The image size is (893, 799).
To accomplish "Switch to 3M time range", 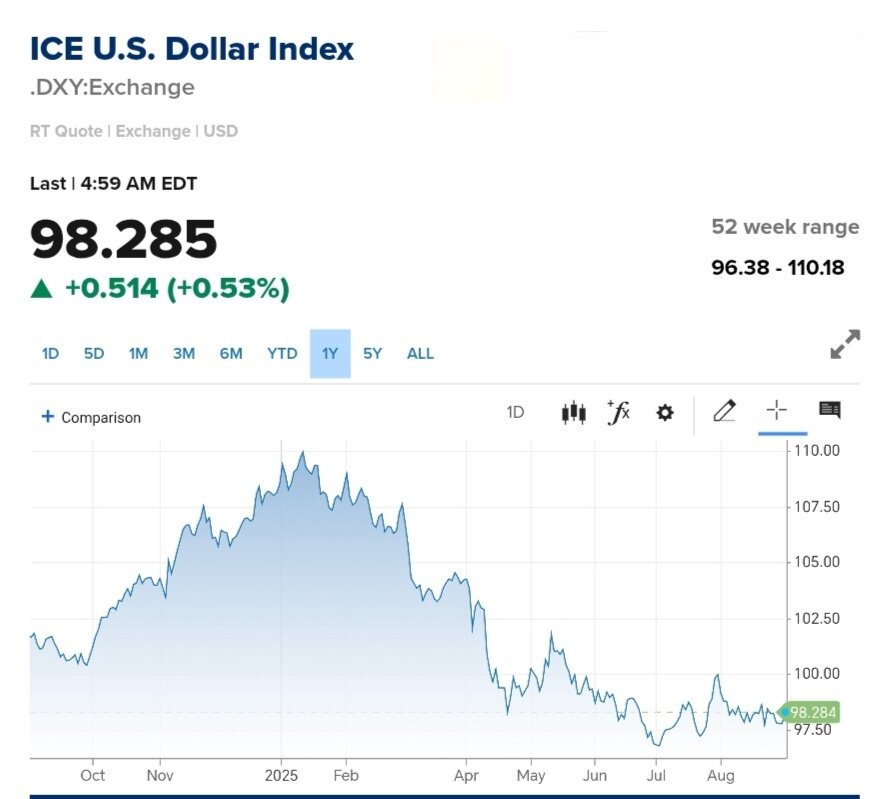I will pyautogui.click(x=183, y=354).
